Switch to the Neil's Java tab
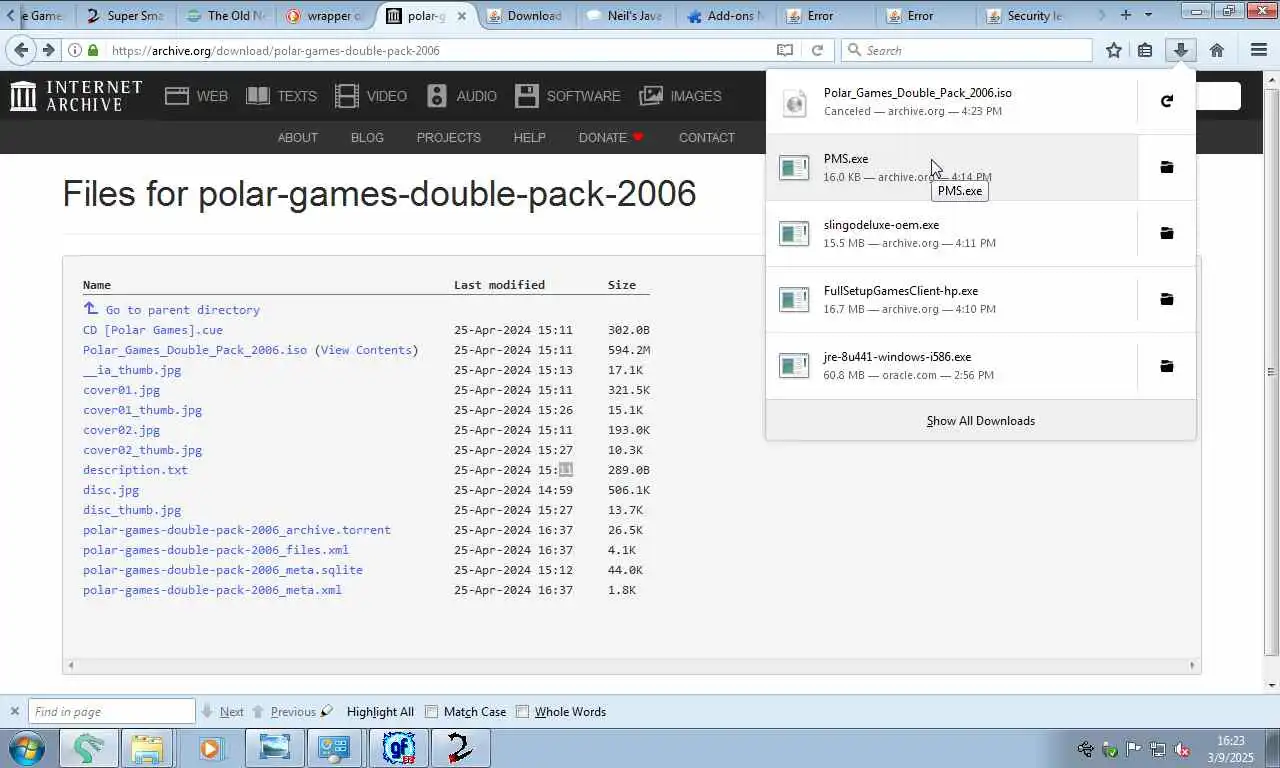1280x768 pixels. pyautogui.click(x=625, y=15)
